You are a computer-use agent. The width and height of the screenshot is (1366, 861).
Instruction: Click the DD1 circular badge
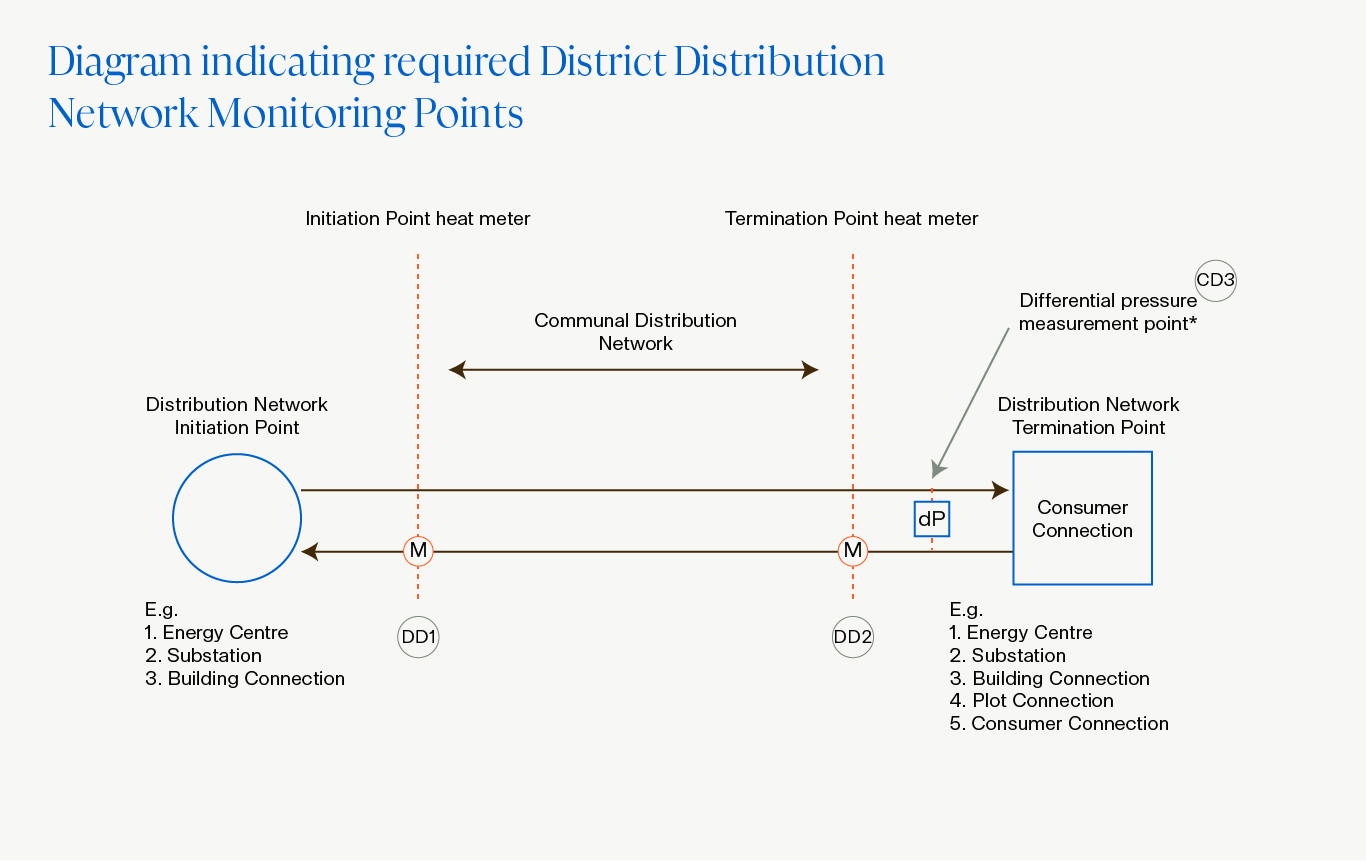click(418, 637)
